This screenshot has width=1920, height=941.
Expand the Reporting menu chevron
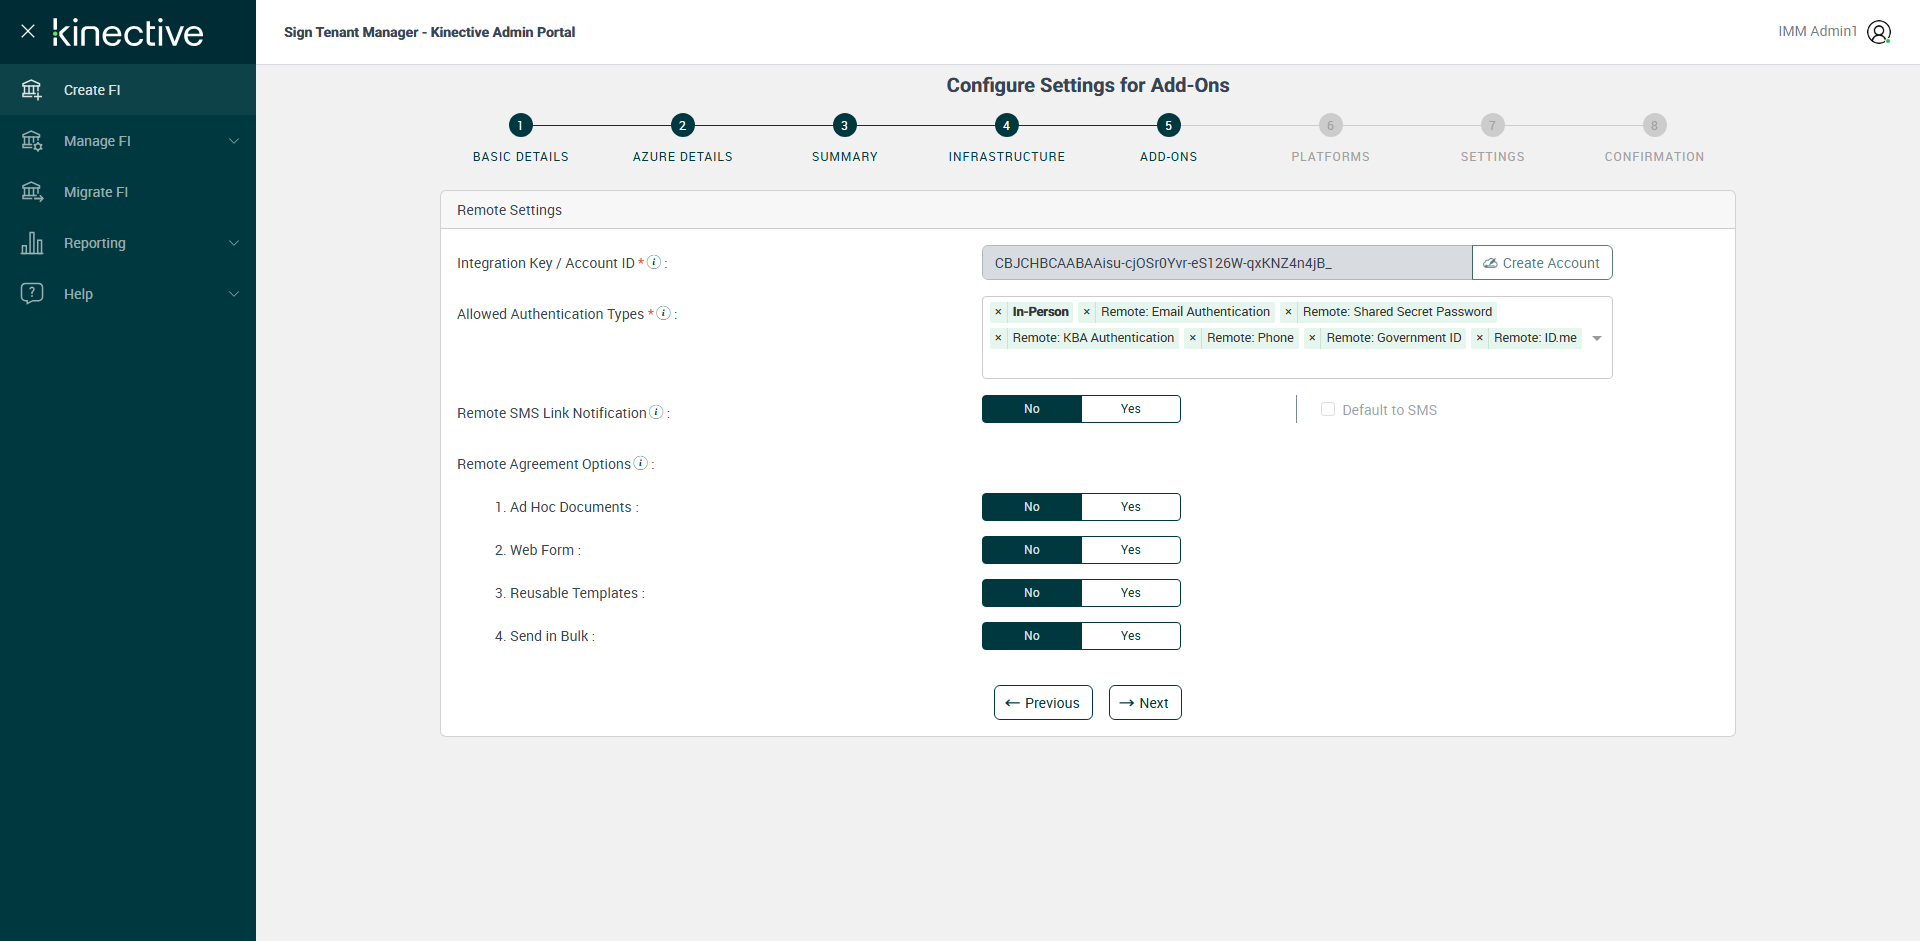click(234, 243)
